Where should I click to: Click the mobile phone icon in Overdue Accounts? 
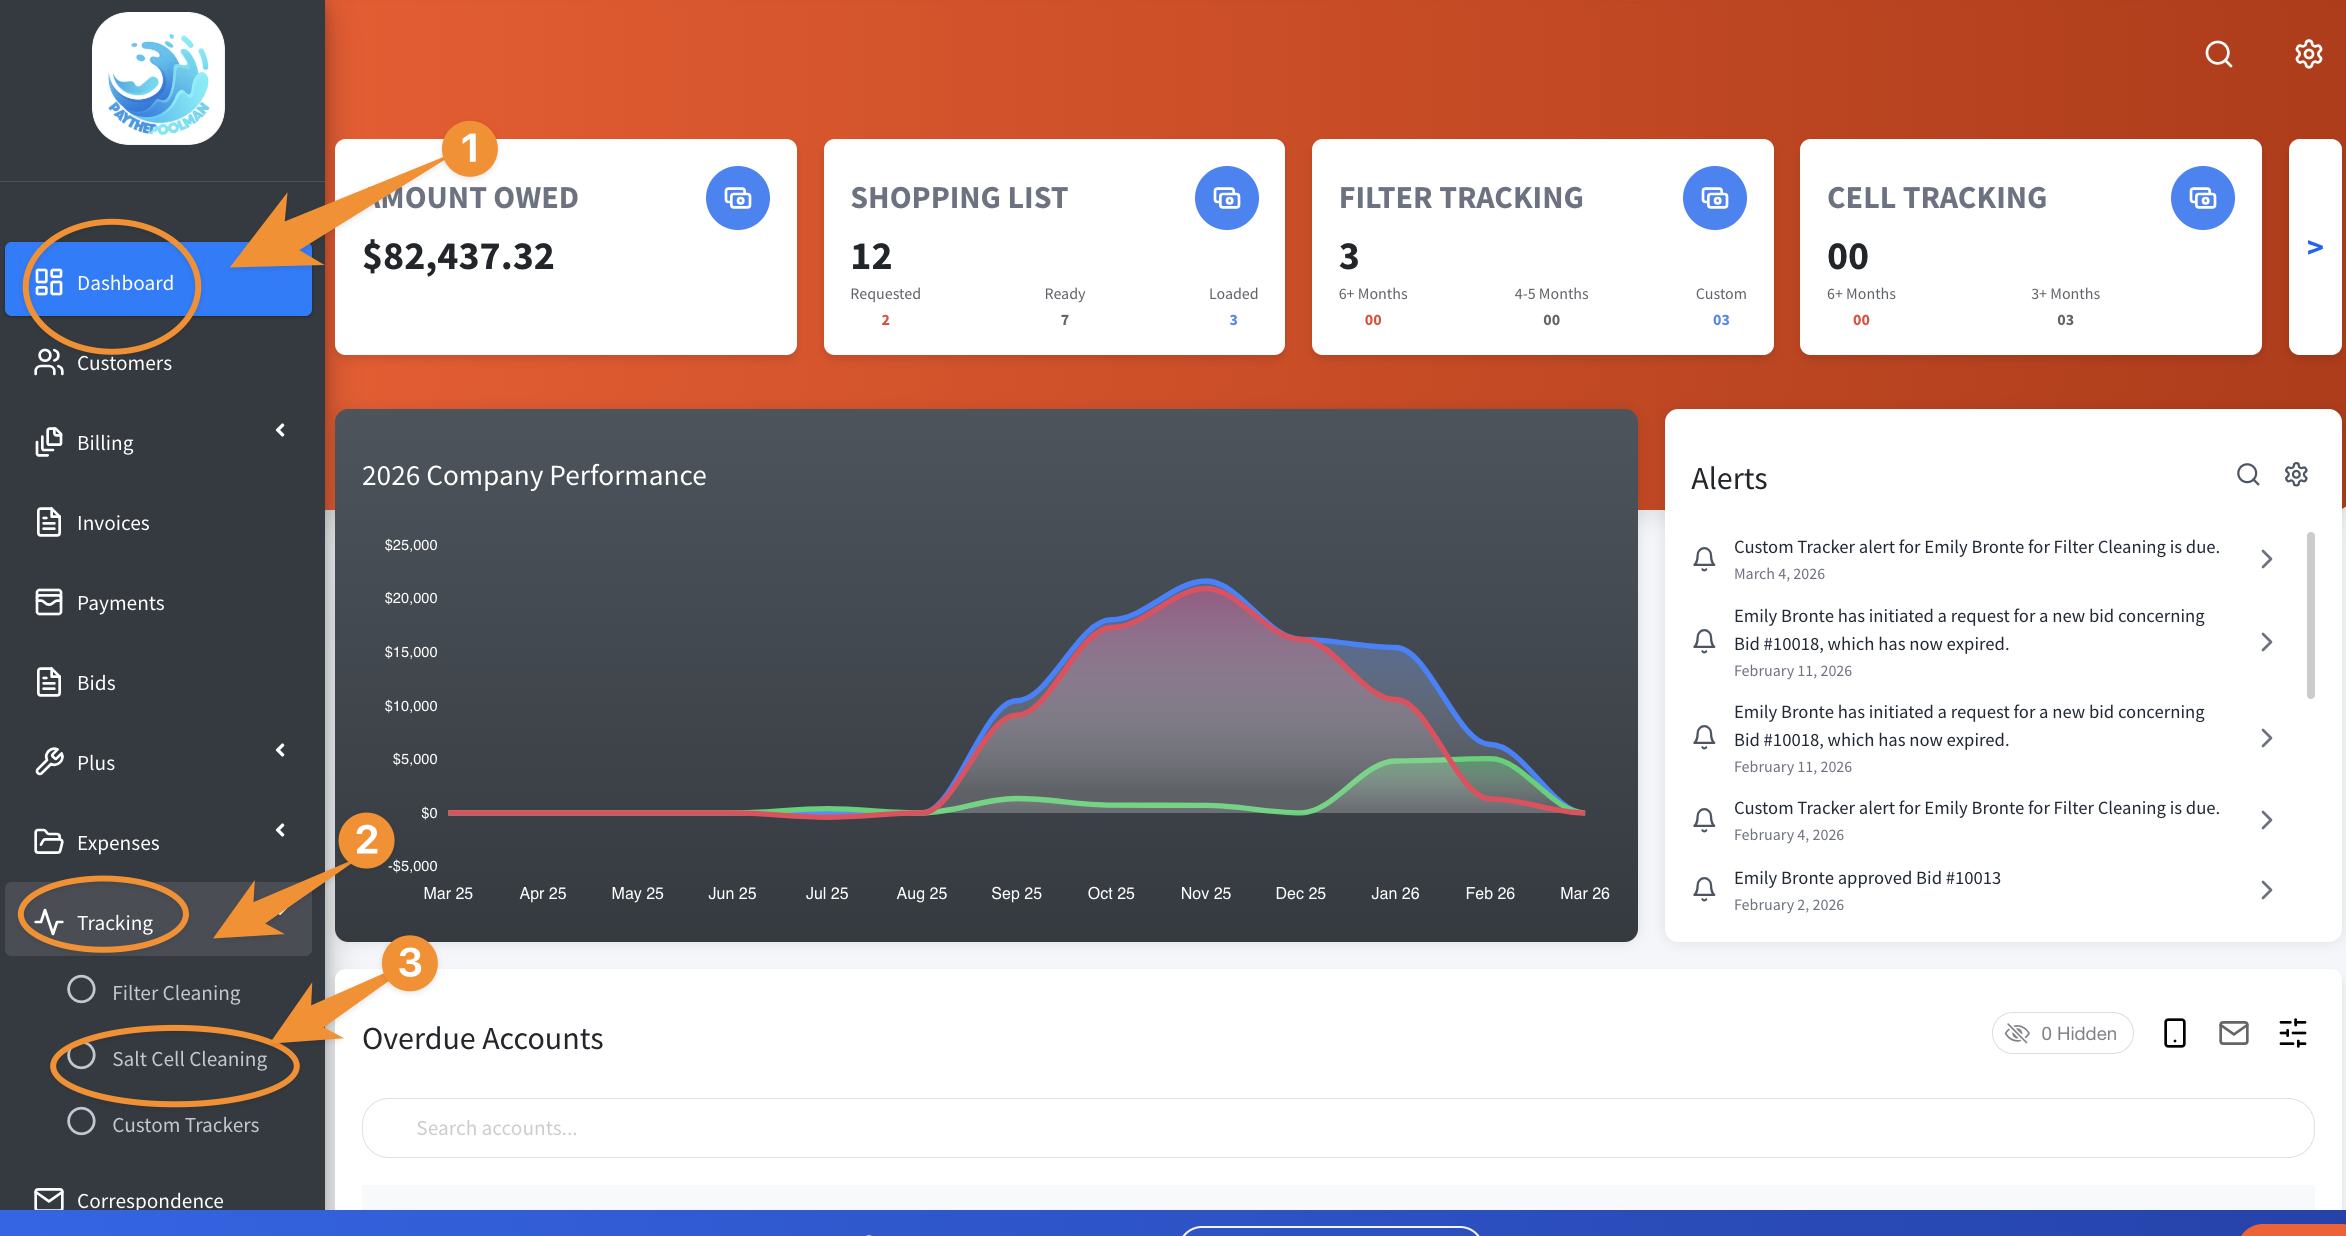tap(2174, 1033)
